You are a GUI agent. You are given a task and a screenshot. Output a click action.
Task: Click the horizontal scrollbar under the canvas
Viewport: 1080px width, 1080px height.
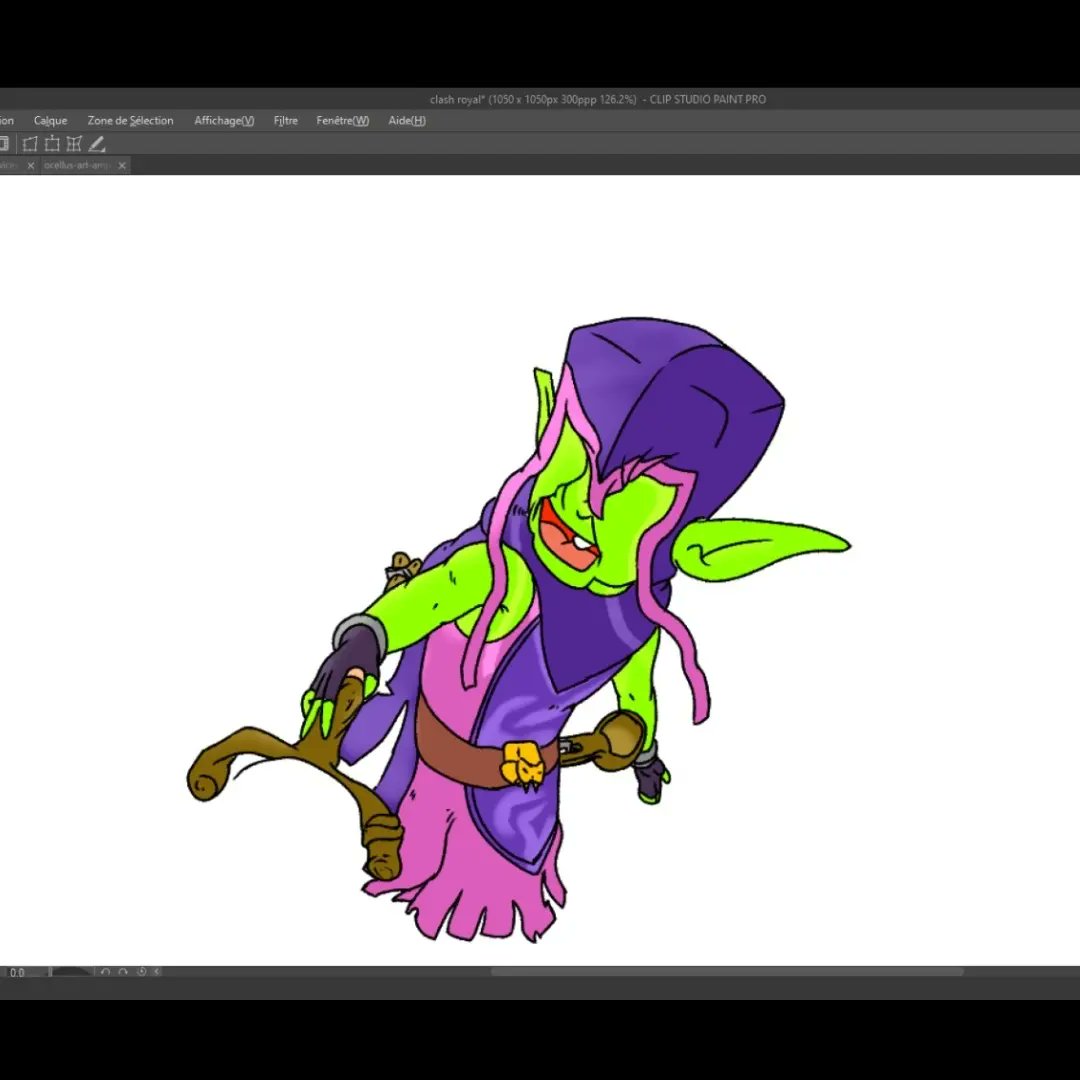pos(727,972)
